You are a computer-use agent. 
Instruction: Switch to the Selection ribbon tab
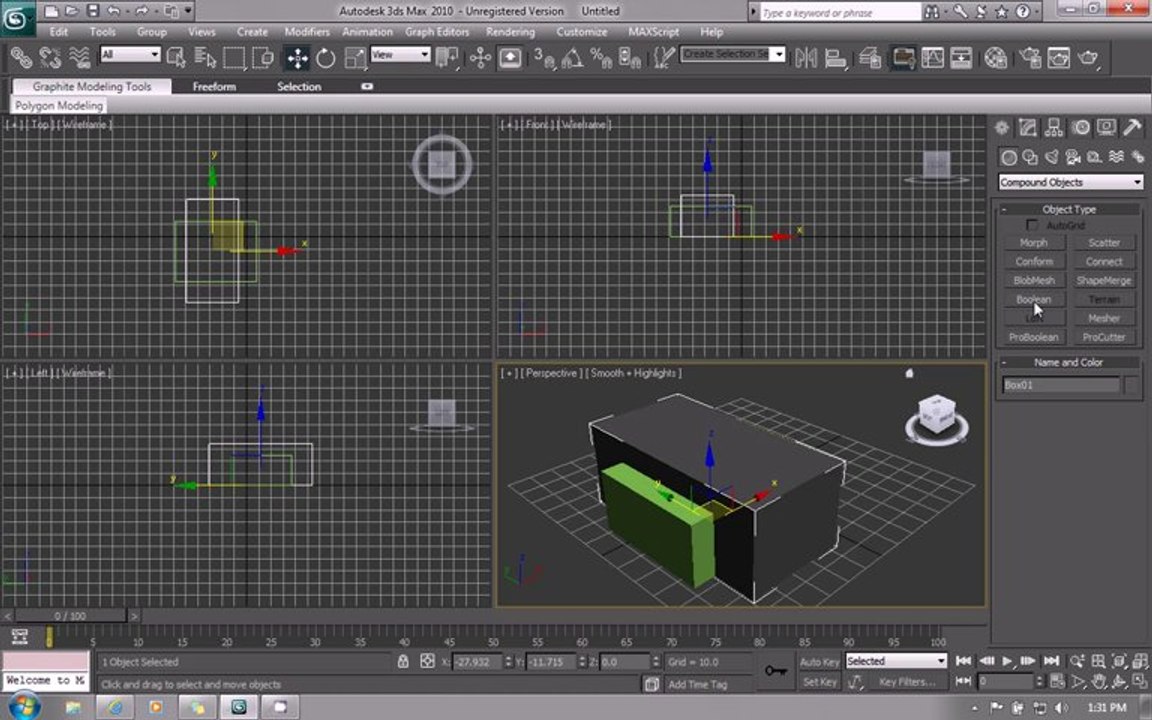299,86
